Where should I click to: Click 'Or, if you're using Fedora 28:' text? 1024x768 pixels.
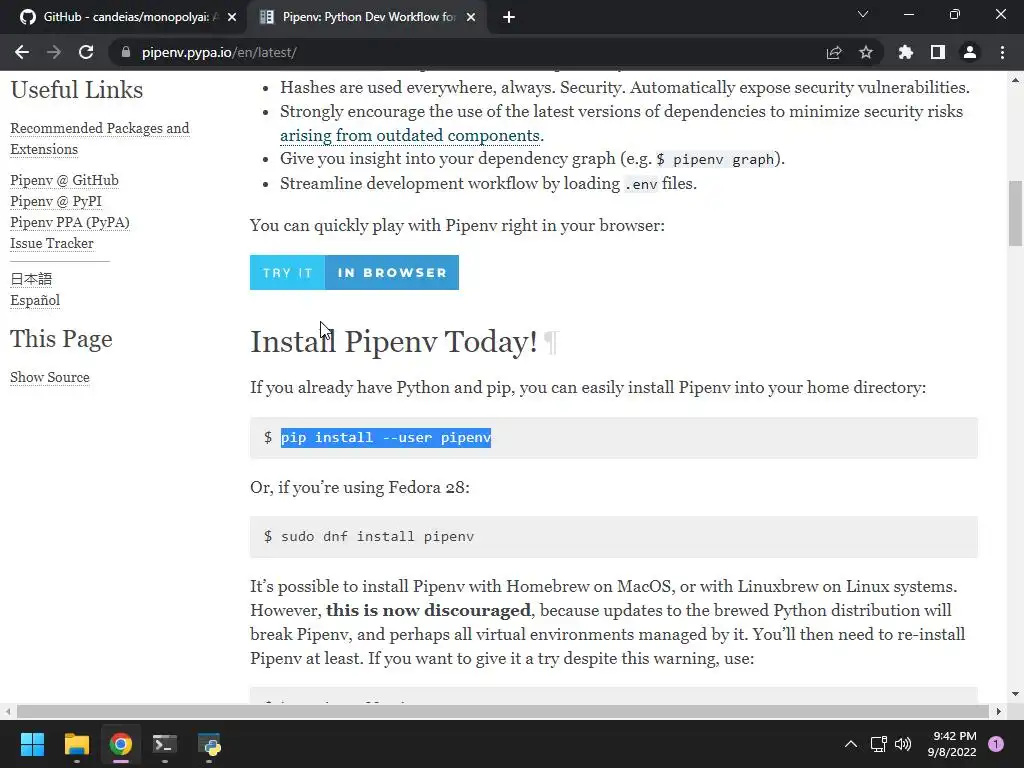359,487
